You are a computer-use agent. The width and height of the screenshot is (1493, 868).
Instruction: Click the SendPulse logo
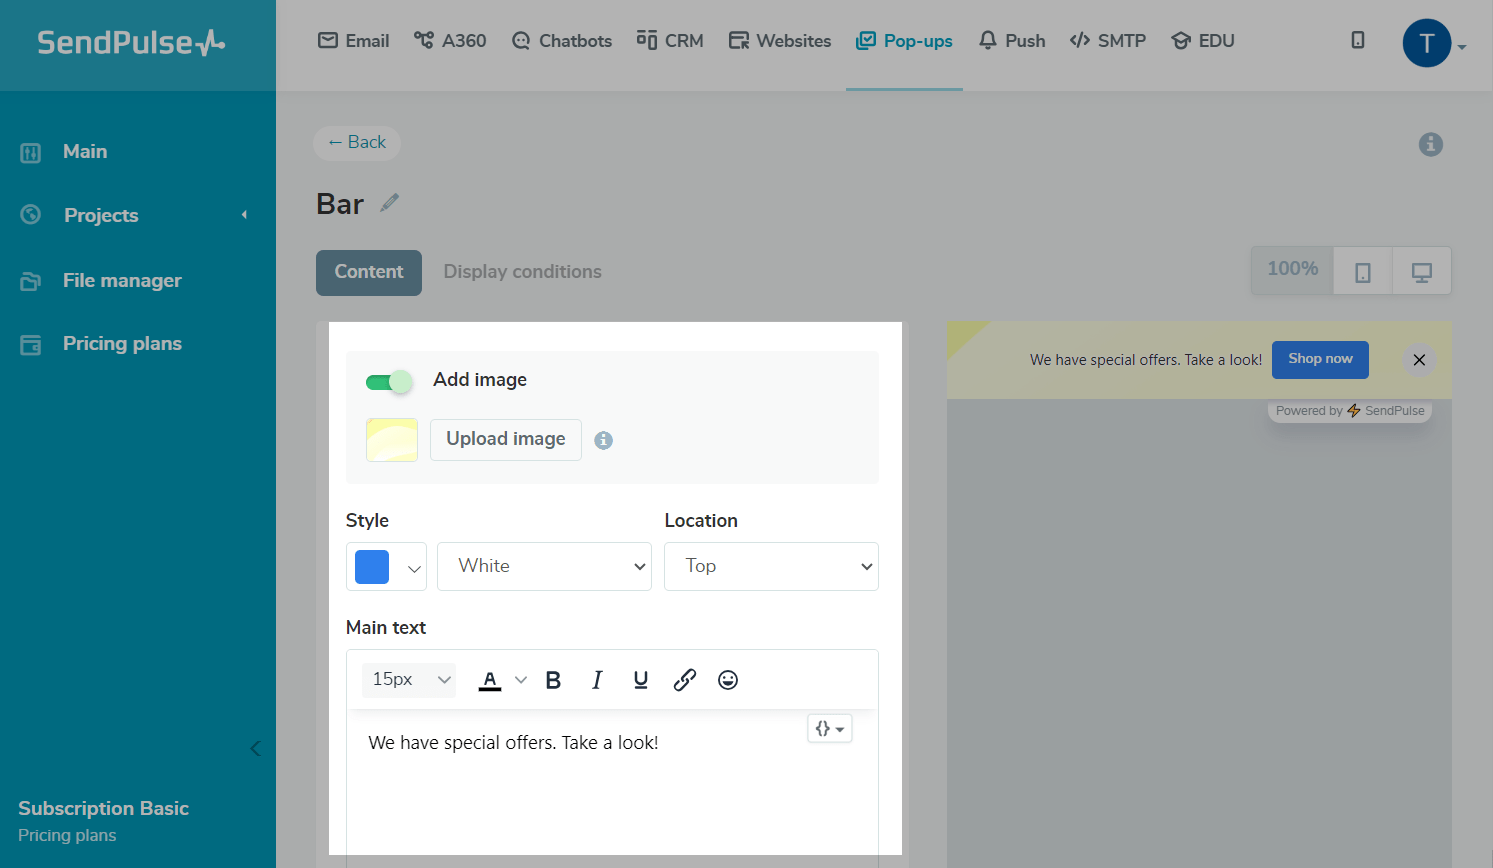pos(131,42)
